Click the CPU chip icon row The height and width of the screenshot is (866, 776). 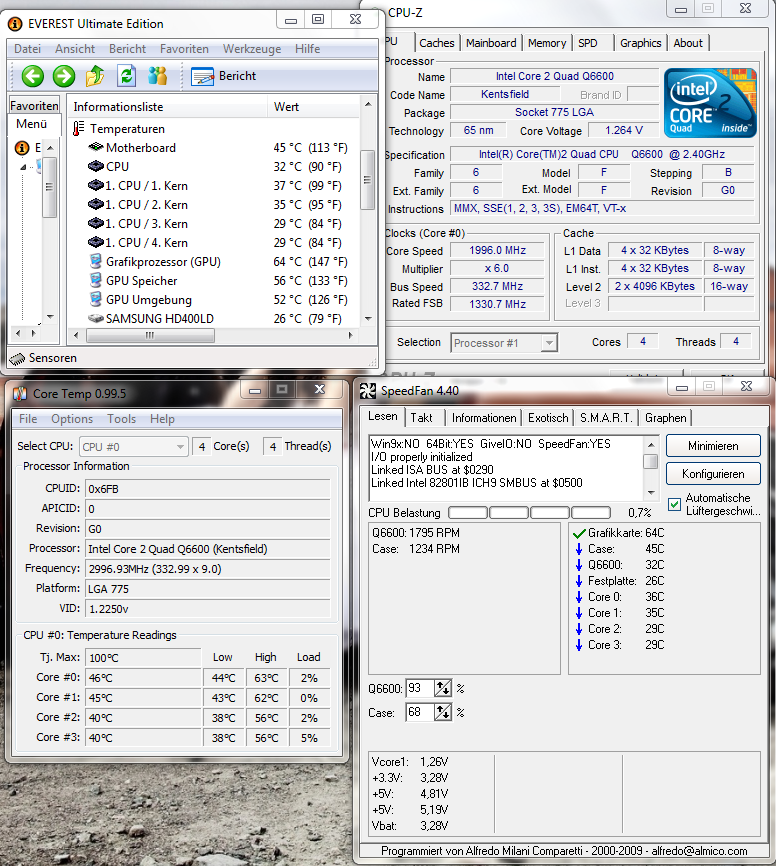coord(96,166)
